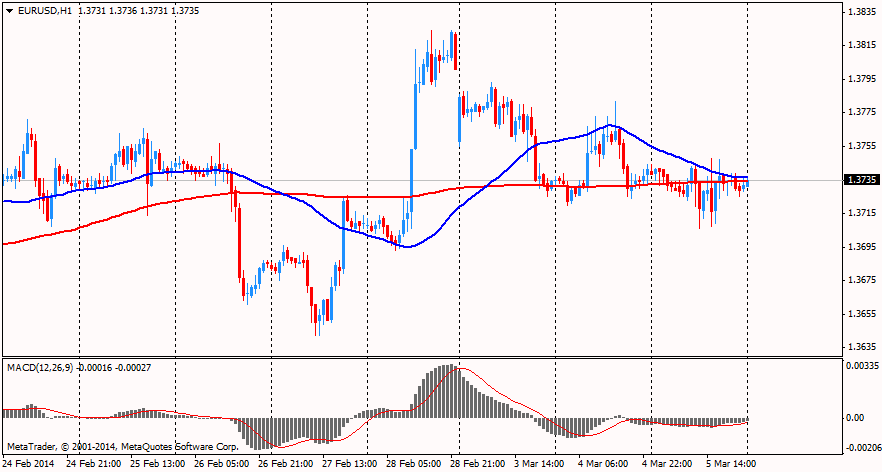882x472 pixels.
Task: Click the 26 Feb 21:00 time label
Action: 286,464
